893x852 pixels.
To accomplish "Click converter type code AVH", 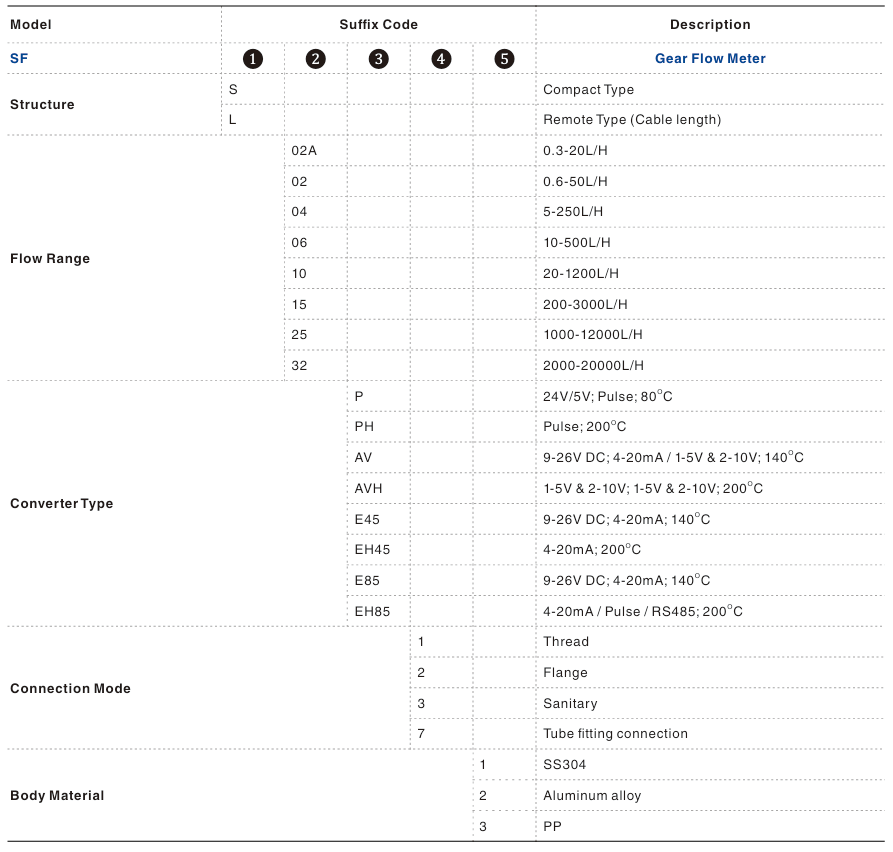I will point(368,489).
